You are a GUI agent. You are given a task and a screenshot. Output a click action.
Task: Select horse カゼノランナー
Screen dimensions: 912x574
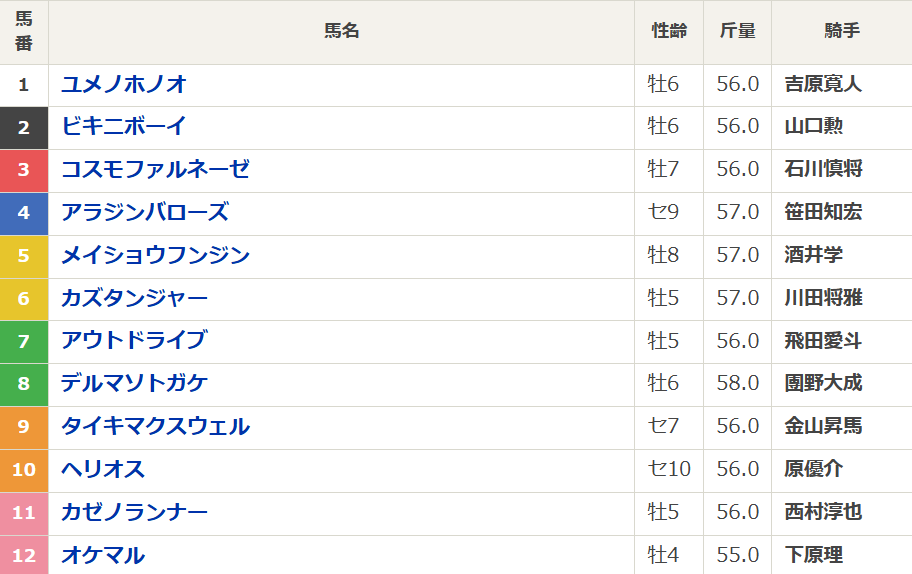[x=135, y=512]
